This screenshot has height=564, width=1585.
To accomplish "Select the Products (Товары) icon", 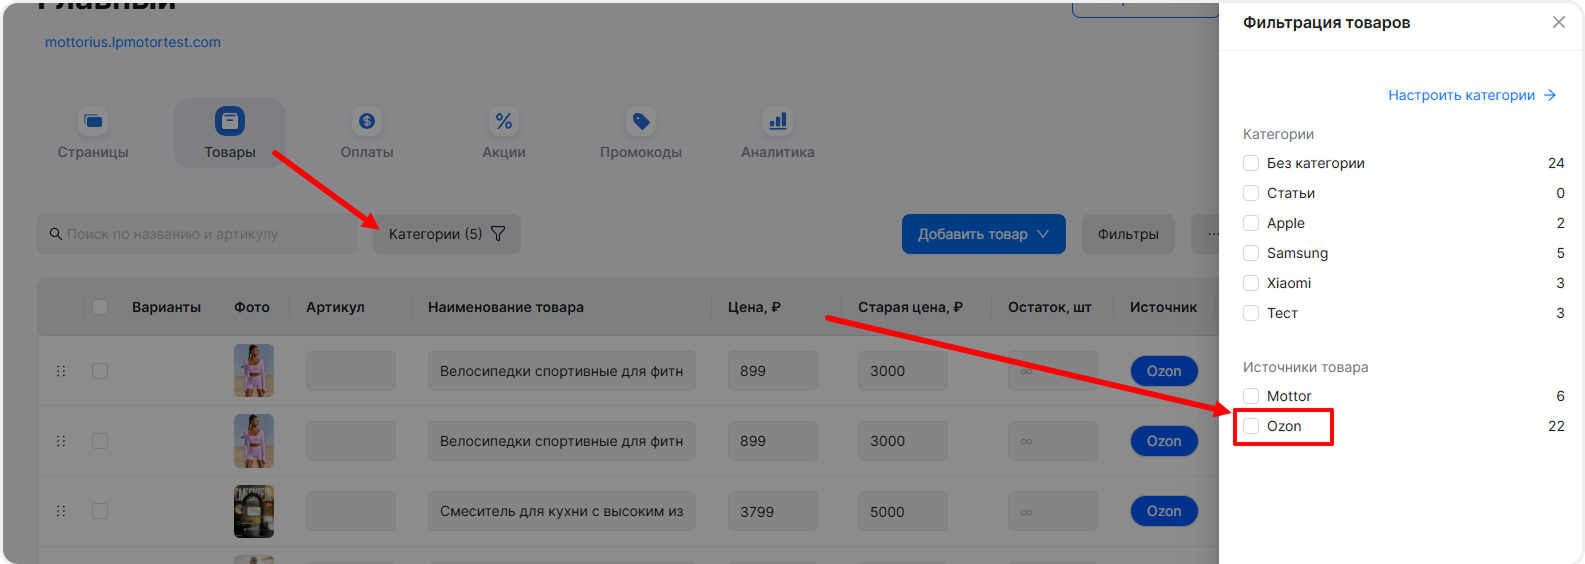I will point(230,122).
